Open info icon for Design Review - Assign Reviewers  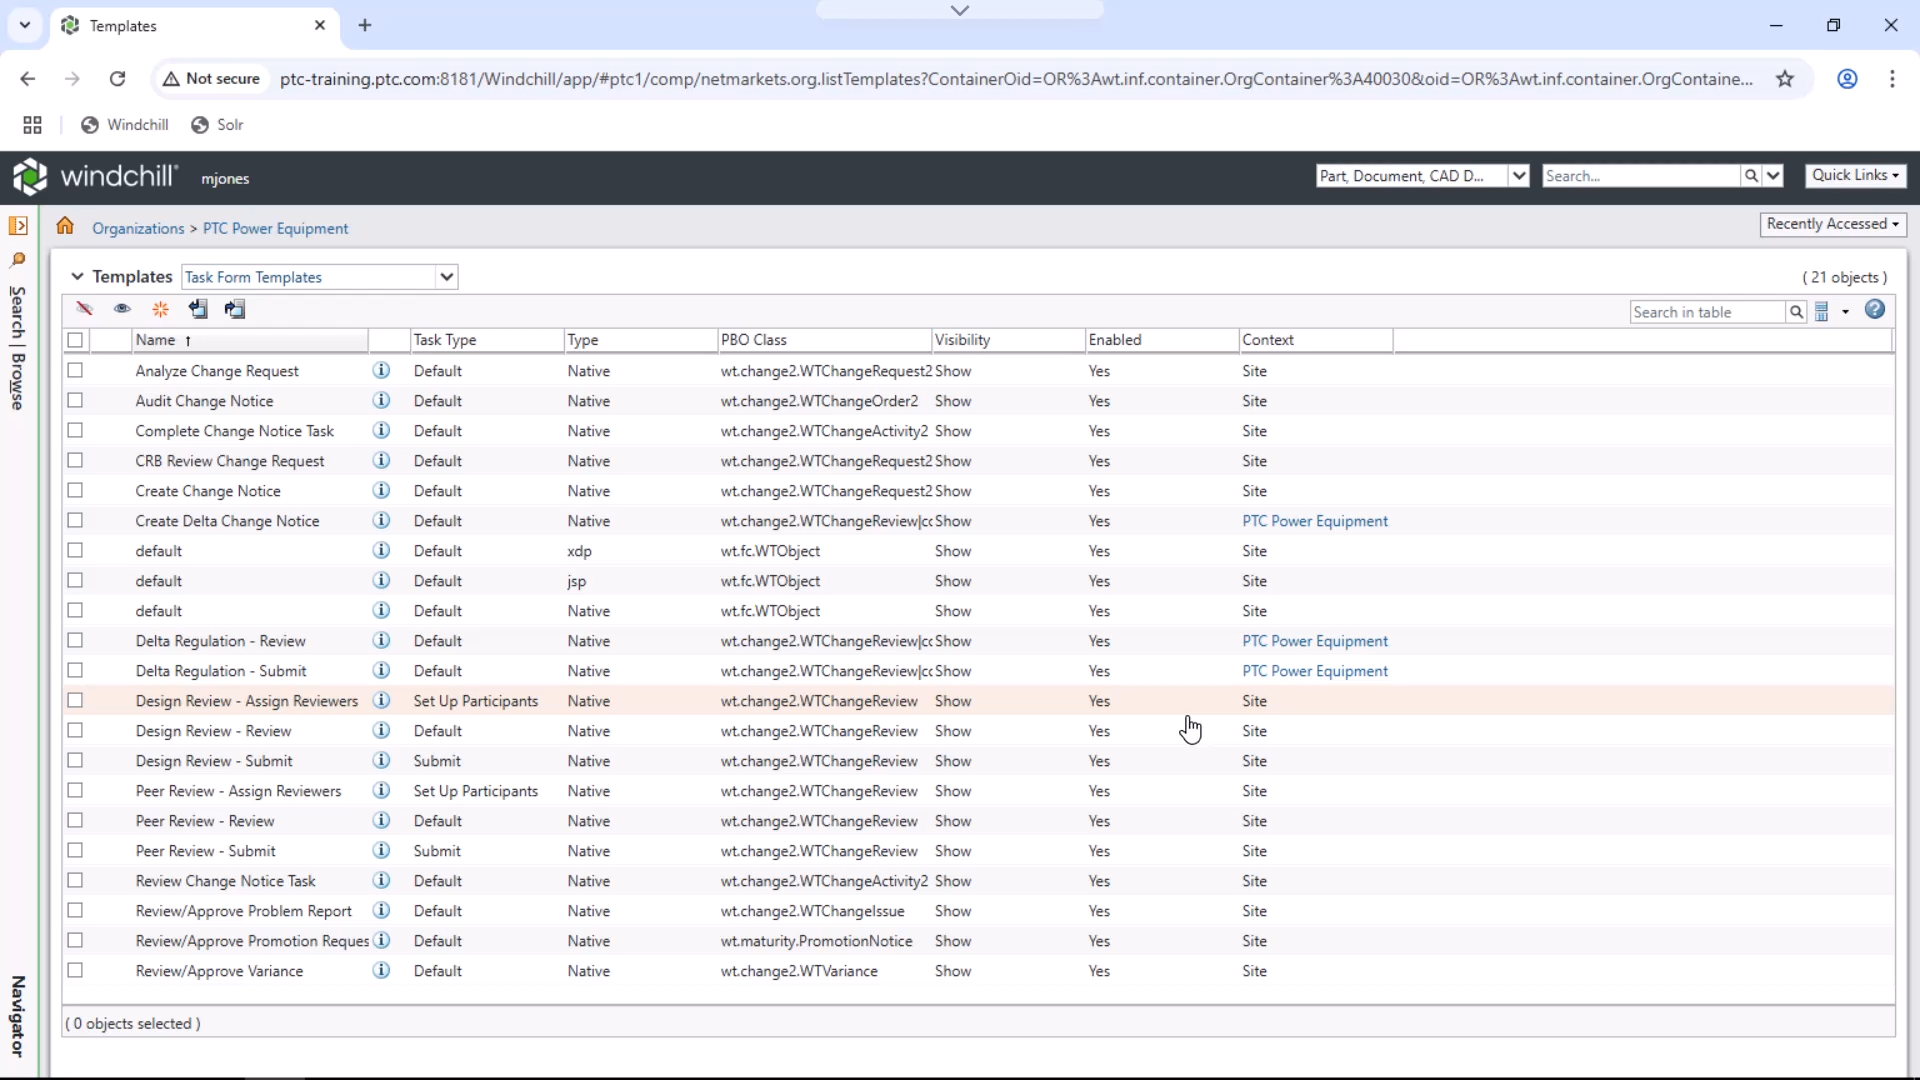(381, 700)
